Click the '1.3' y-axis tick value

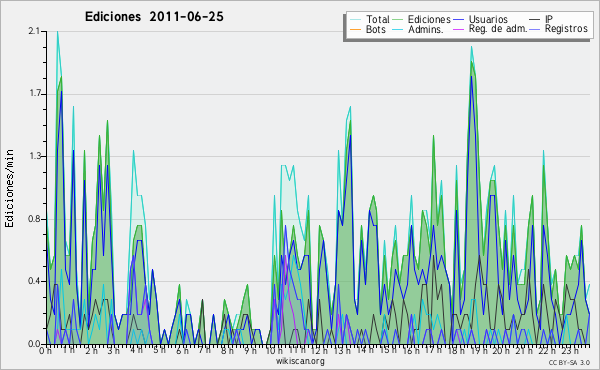tap(34, 156)
